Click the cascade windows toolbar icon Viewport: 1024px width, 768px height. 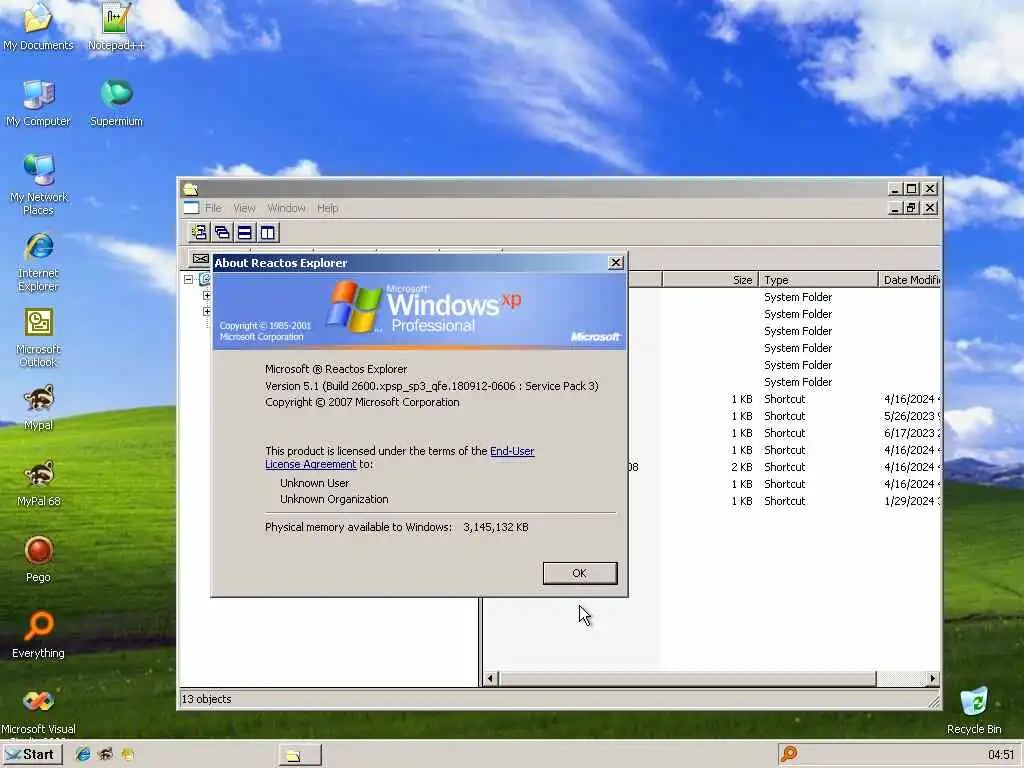[x=222, y=232]
